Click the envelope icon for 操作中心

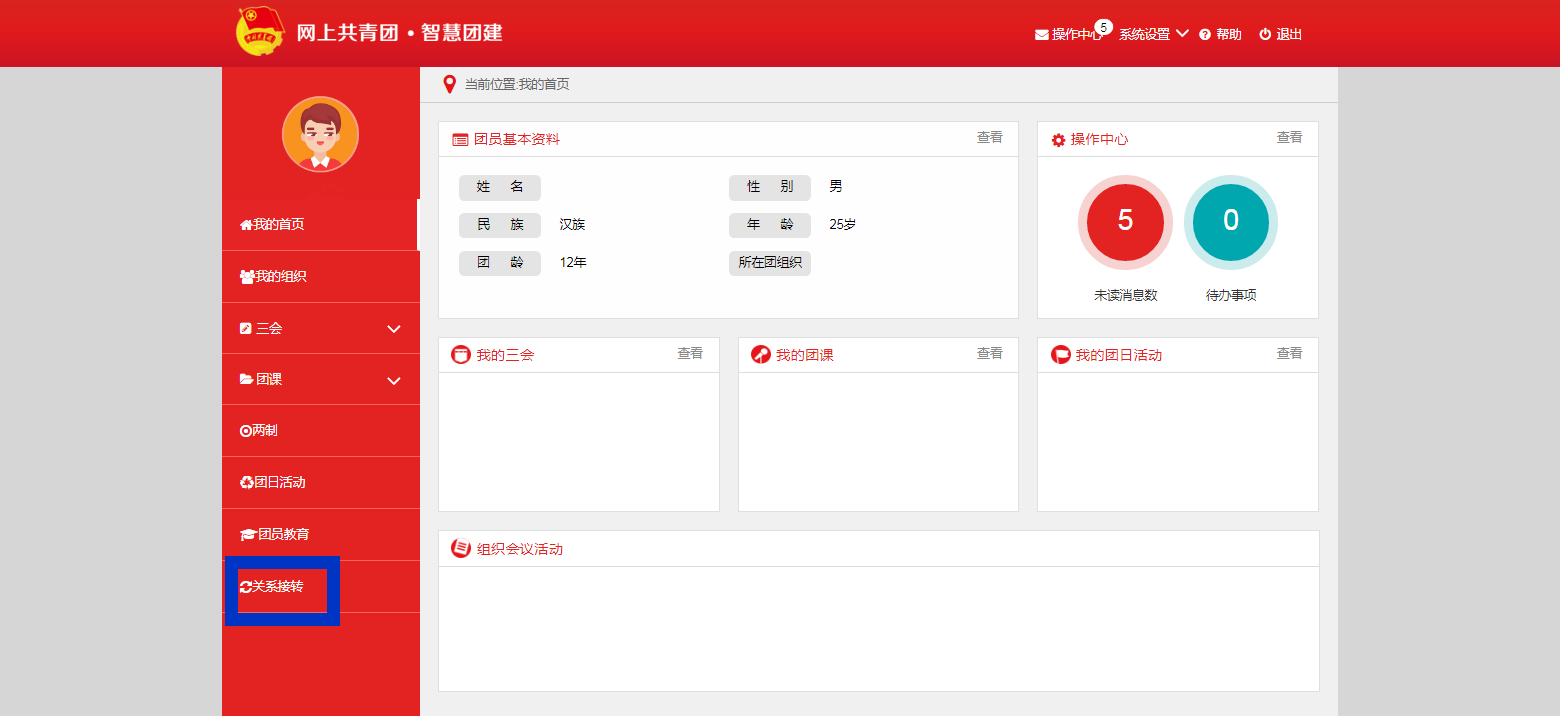pos(1042,35)
